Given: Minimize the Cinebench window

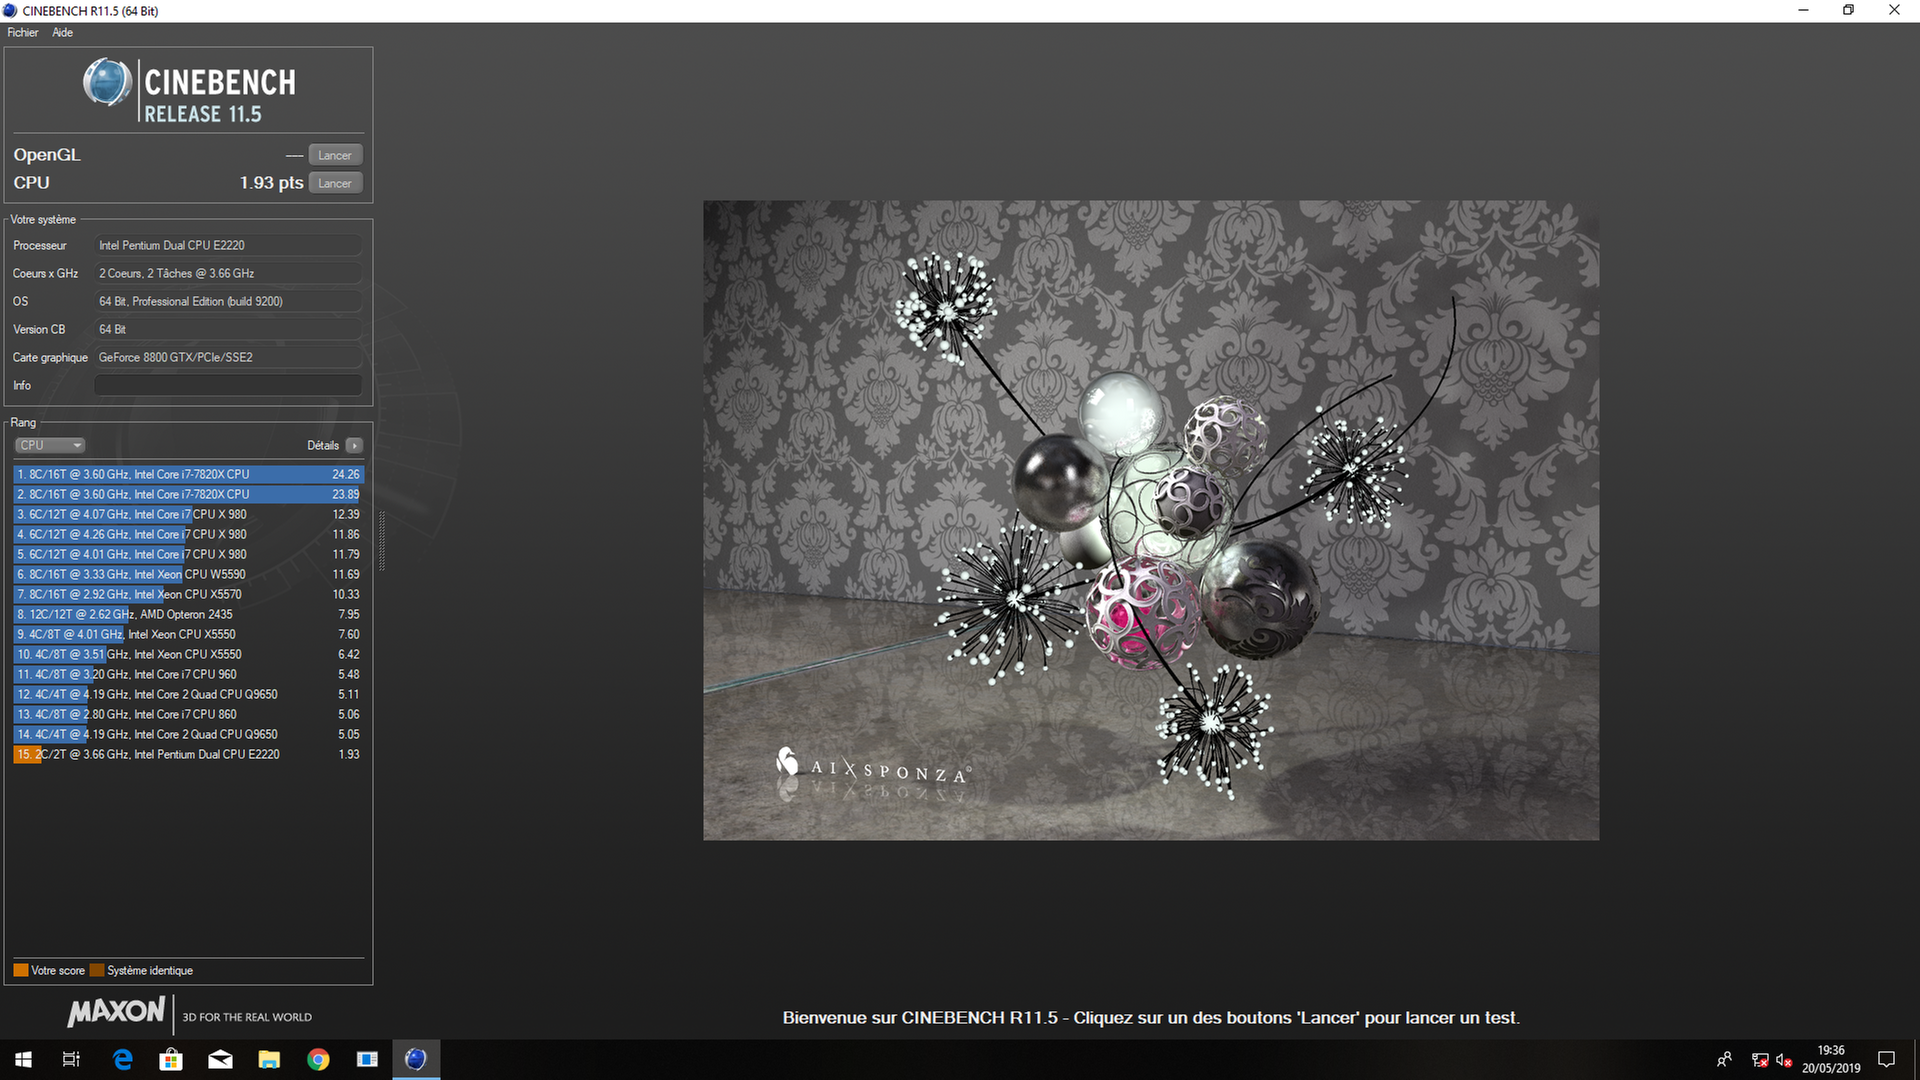Looking at the screenshot, I should coord(1803,11).
